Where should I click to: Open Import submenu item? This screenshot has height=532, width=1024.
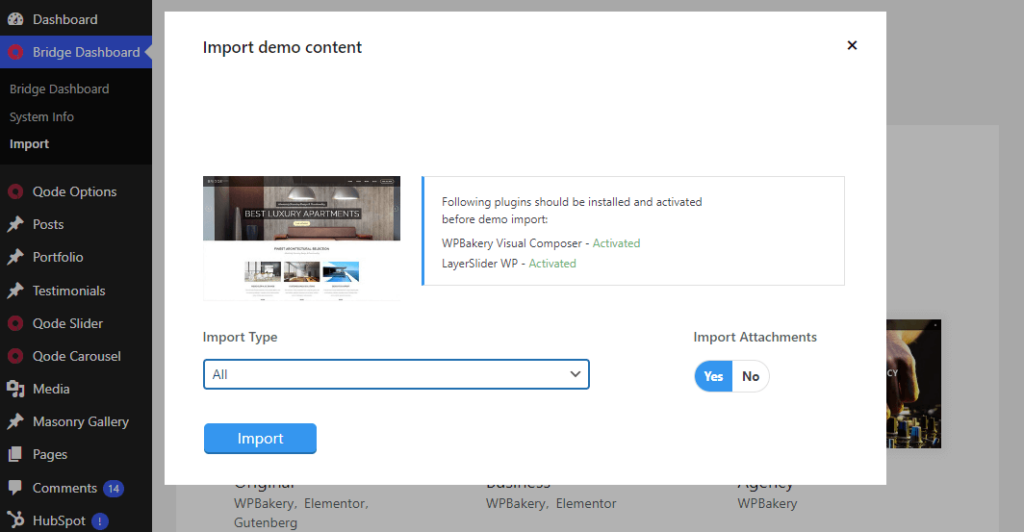point(29,144)
